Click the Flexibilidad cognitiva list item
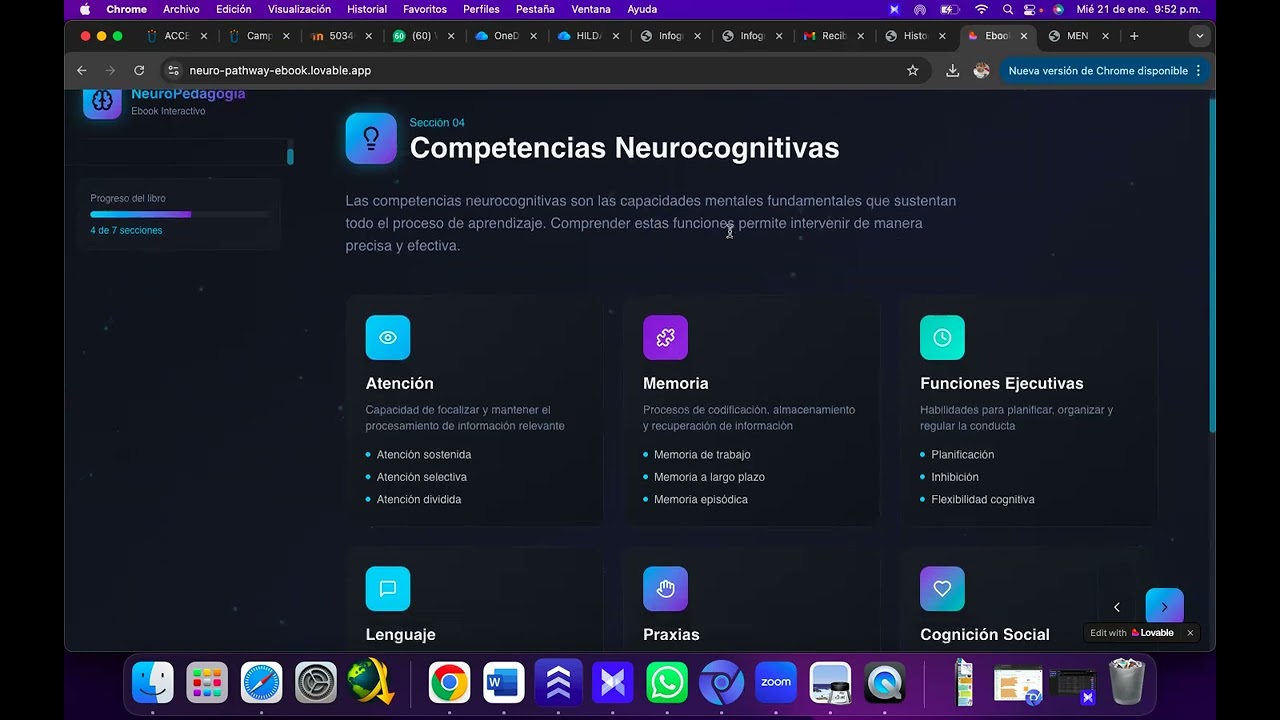The width and height of the screenshot is (1280, 720). tap(983, 499)
